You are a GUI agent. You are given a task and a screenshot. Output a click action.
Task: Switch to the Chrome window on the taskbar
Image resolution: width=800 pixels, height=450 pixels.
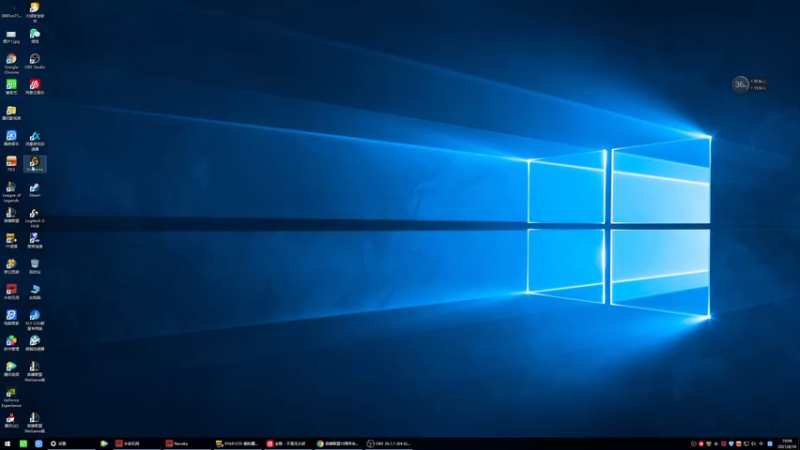pyautogui.click(x=338, y=444)
